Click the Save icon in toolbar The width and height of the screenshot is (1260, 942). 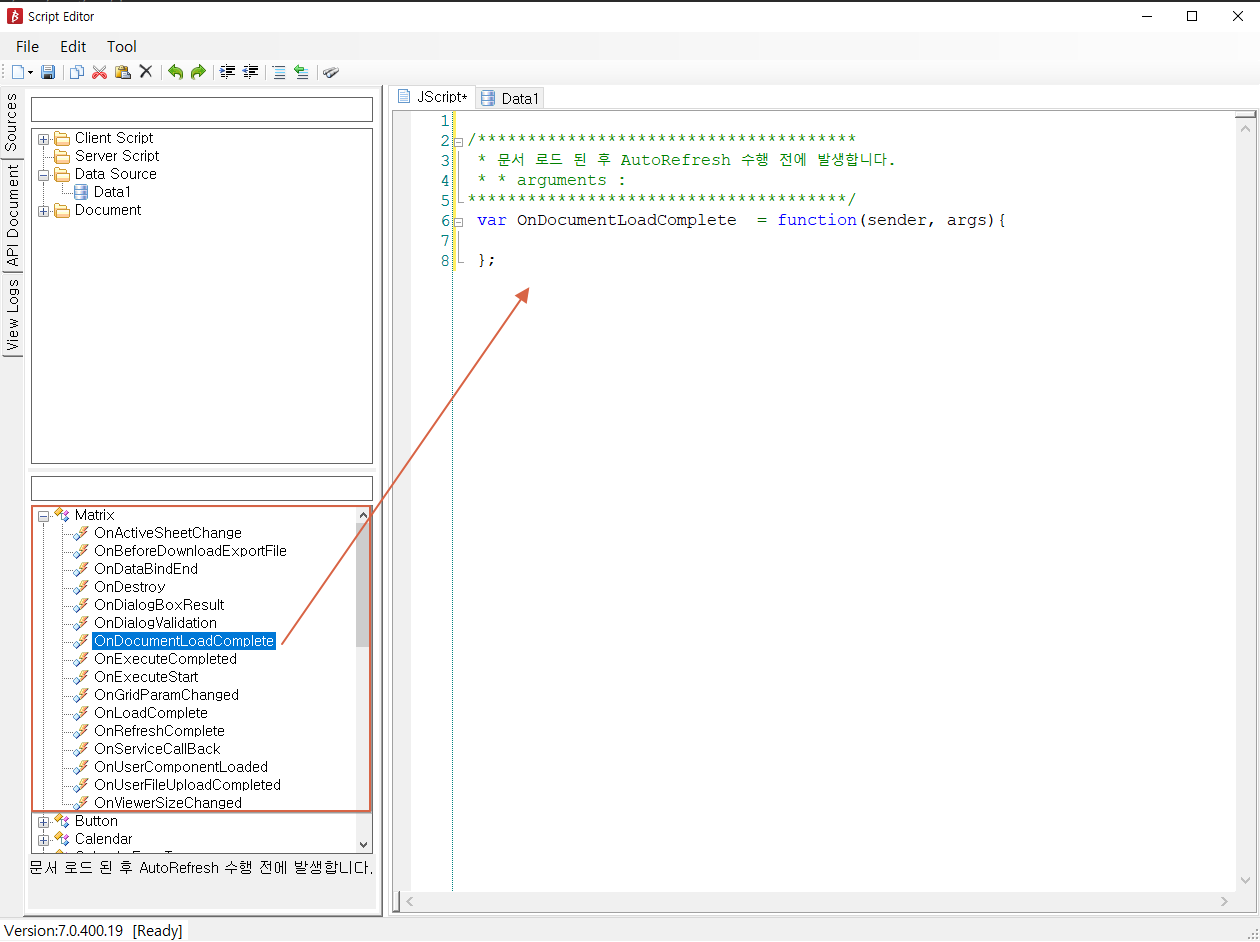[x=48, y=72]
